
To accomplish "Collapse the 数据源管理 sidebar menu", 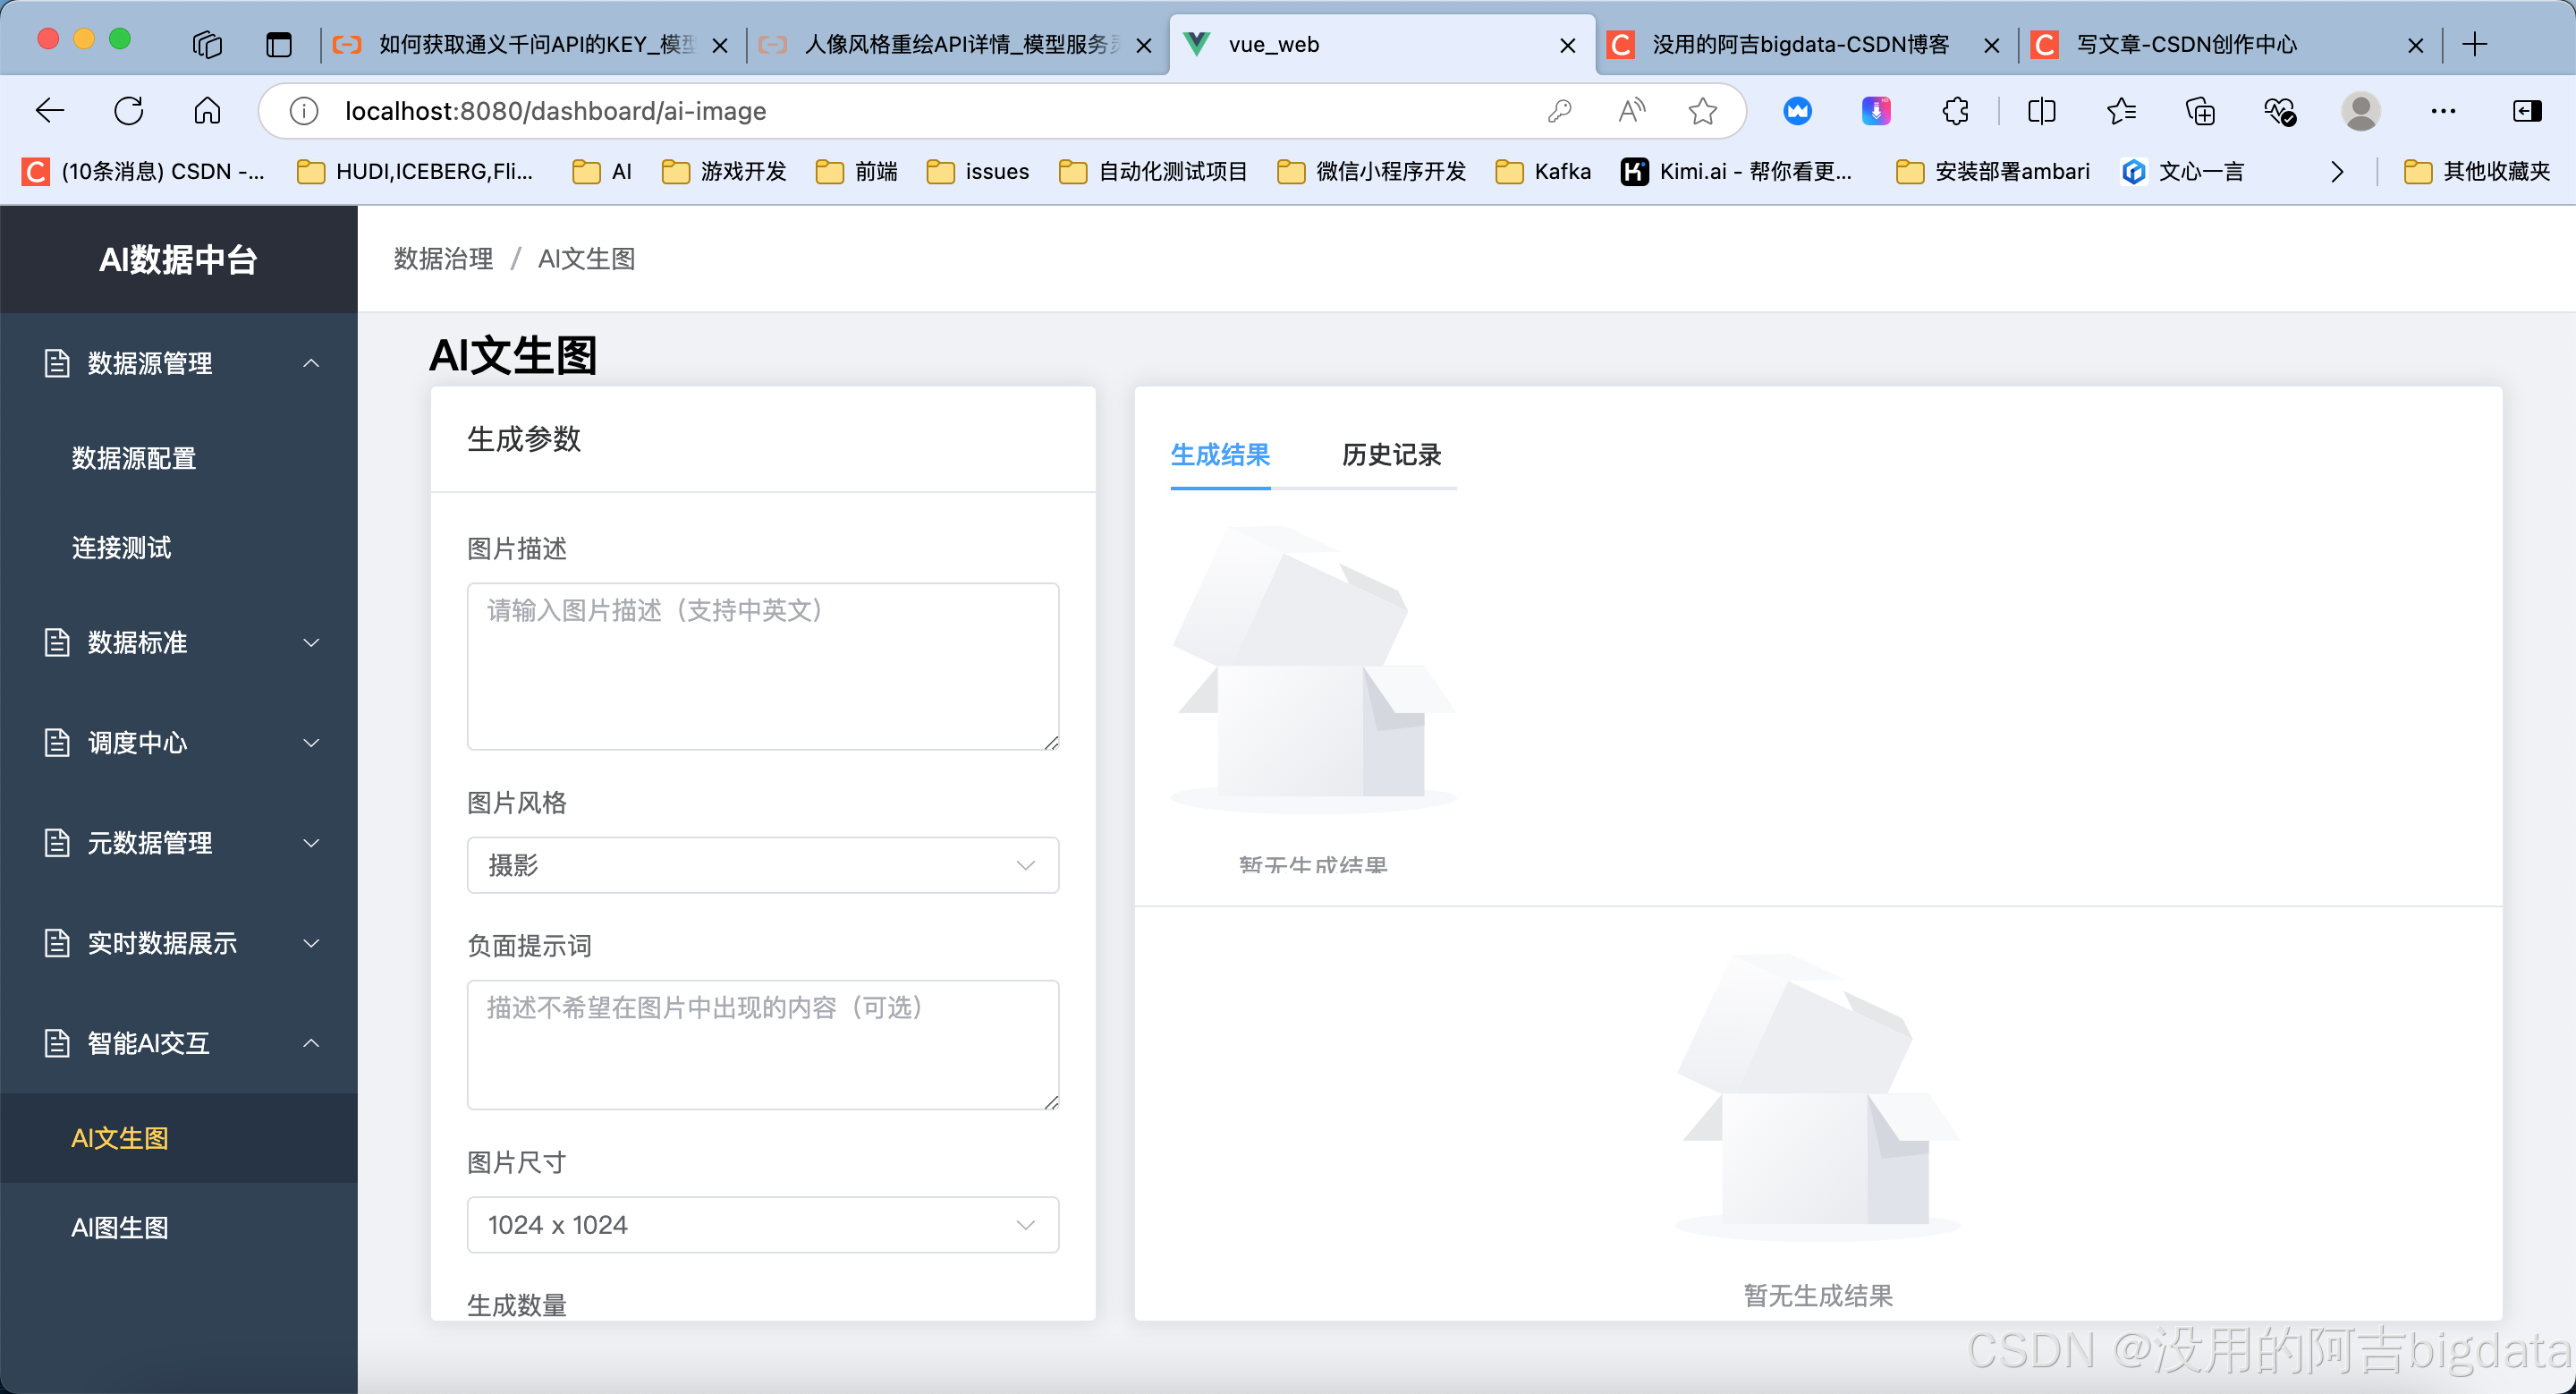I will tap(178, 363).
